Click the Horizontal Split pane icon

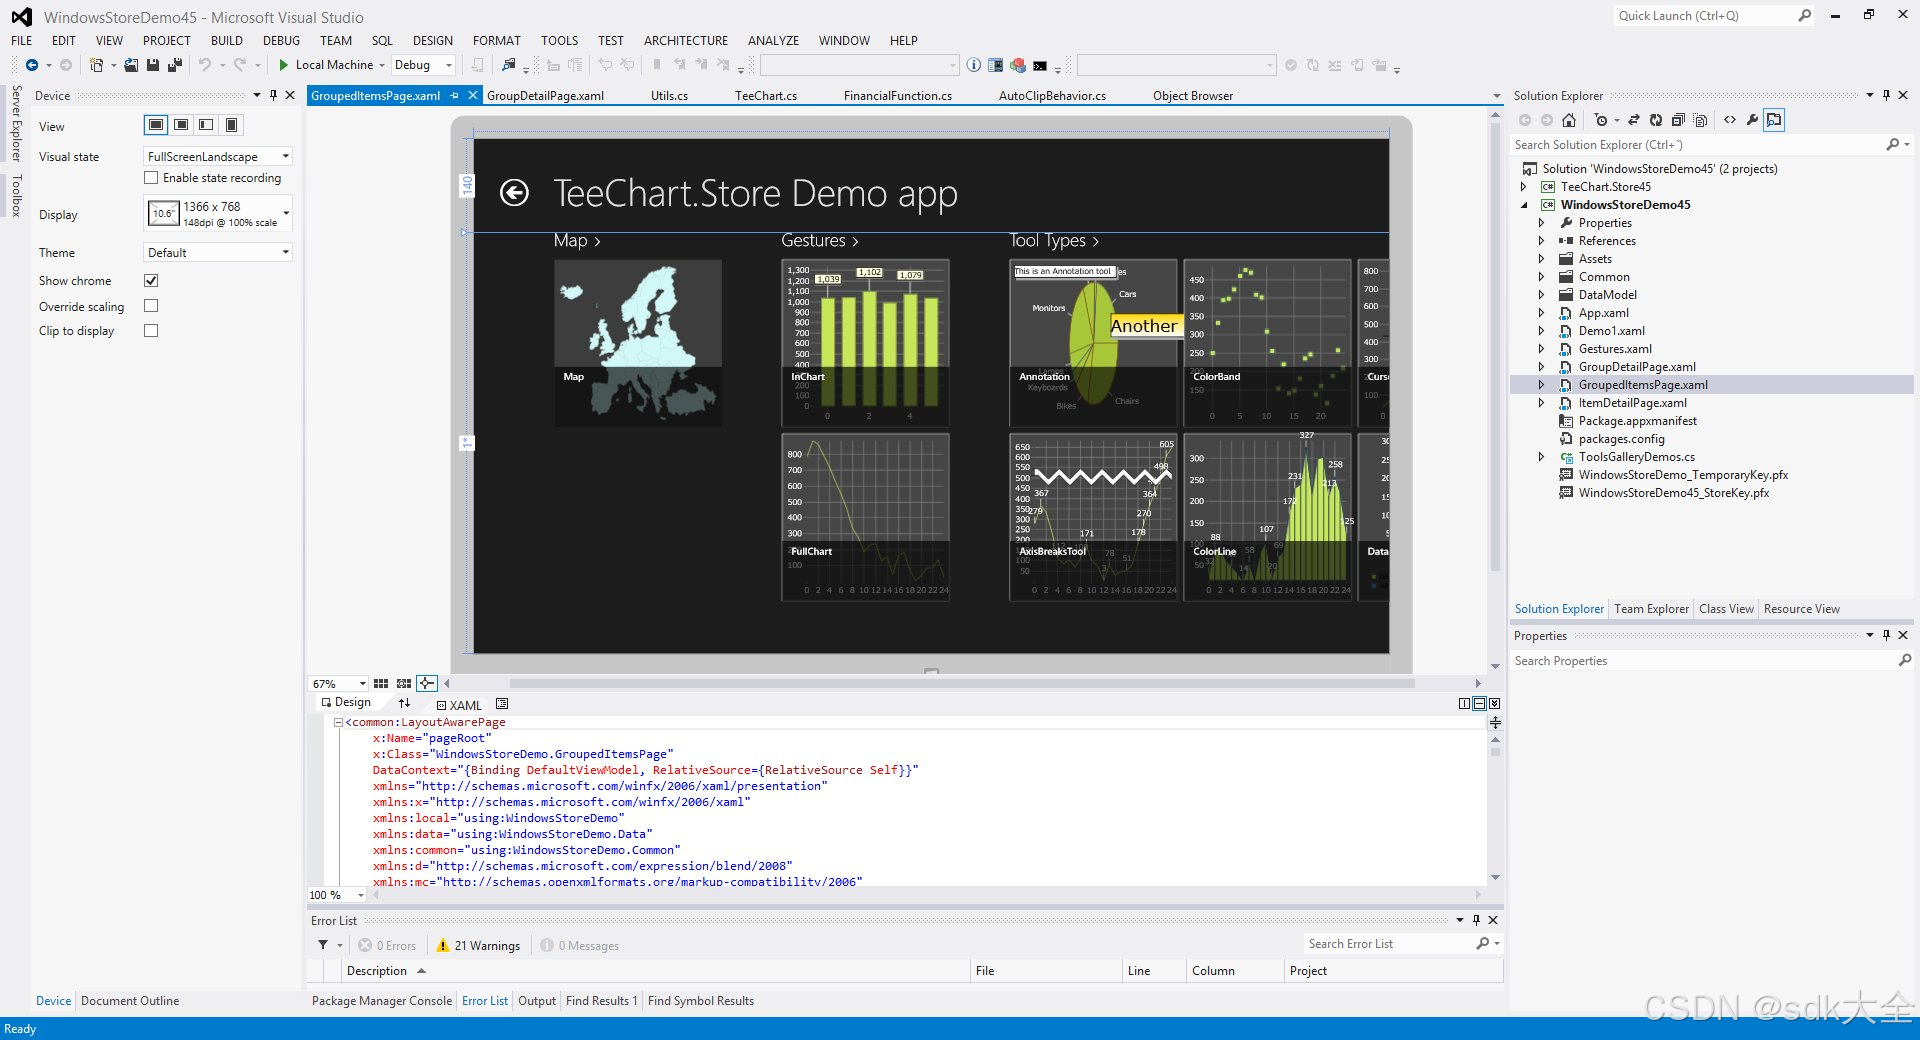(1479, 704)
